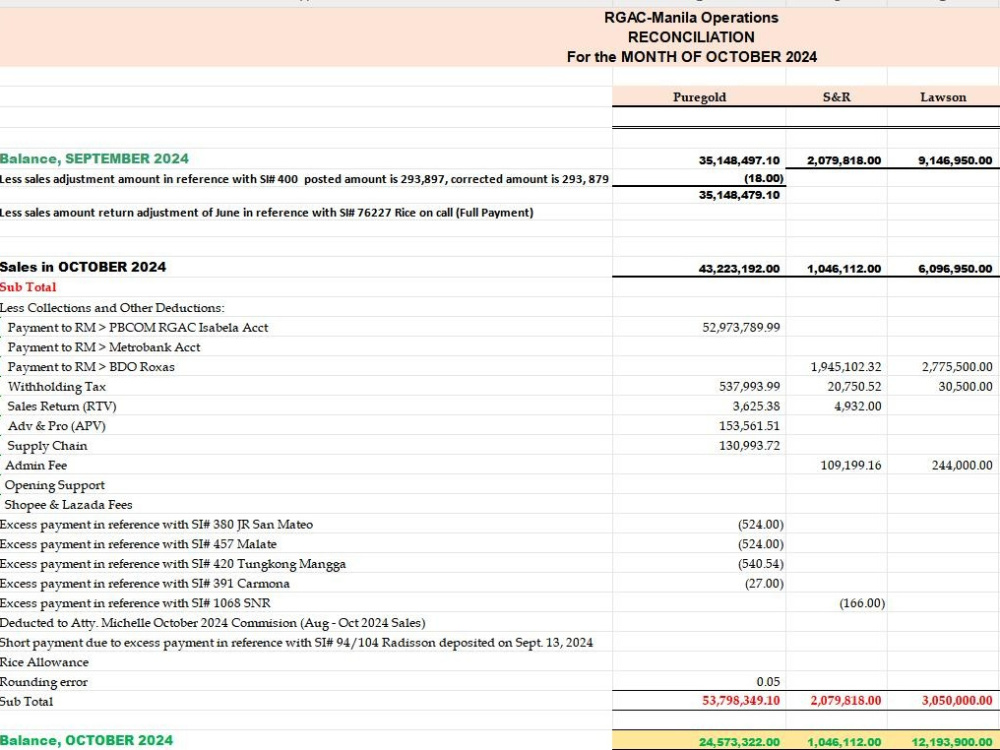The image size is (1000, 750).
Task: Select the 153,561.51 Adv & Pro cell
Action: [749, 426]
